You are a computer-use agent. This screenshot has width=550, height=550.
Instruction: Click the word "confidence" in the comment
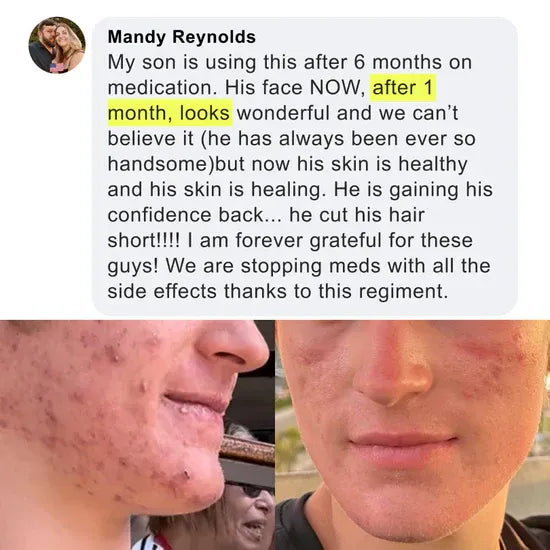click(160, 215)
